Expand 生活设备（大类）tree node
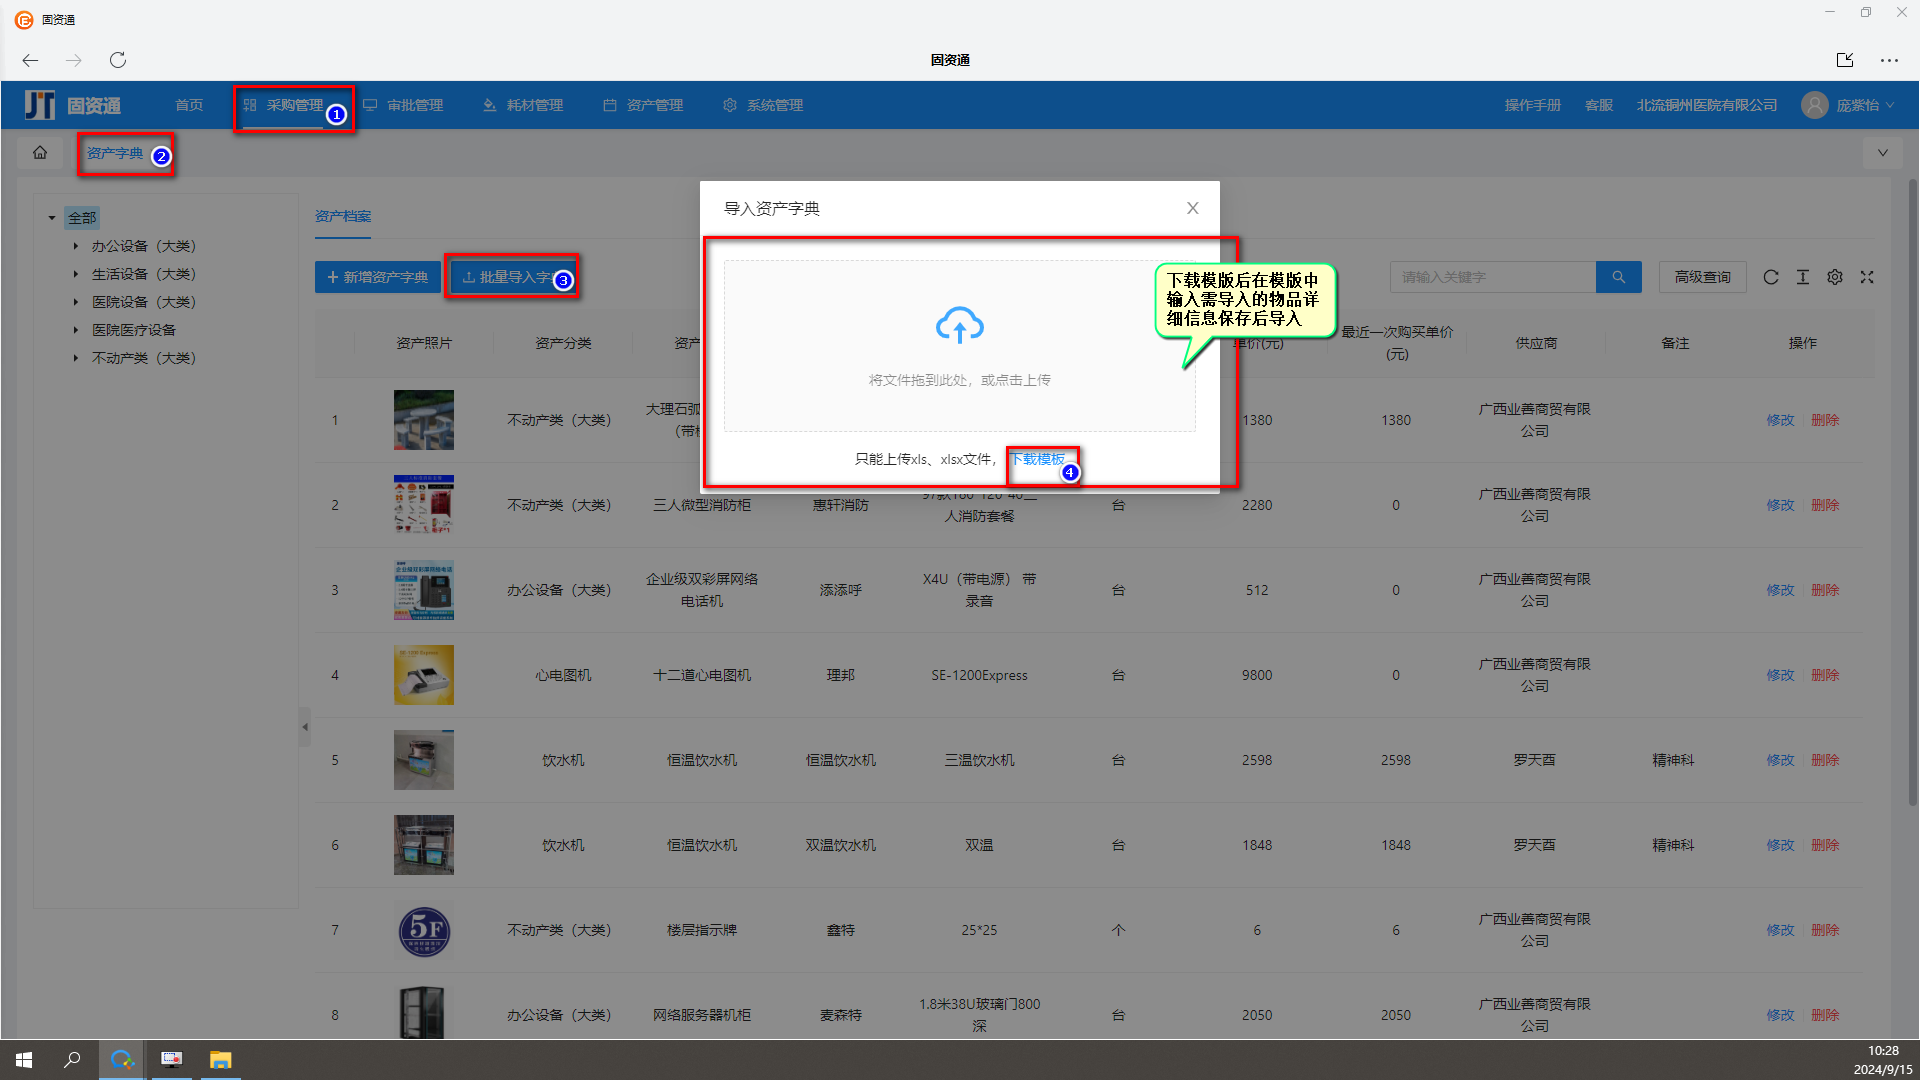This screenshot has height=1080, width=1920. [75, 274]
